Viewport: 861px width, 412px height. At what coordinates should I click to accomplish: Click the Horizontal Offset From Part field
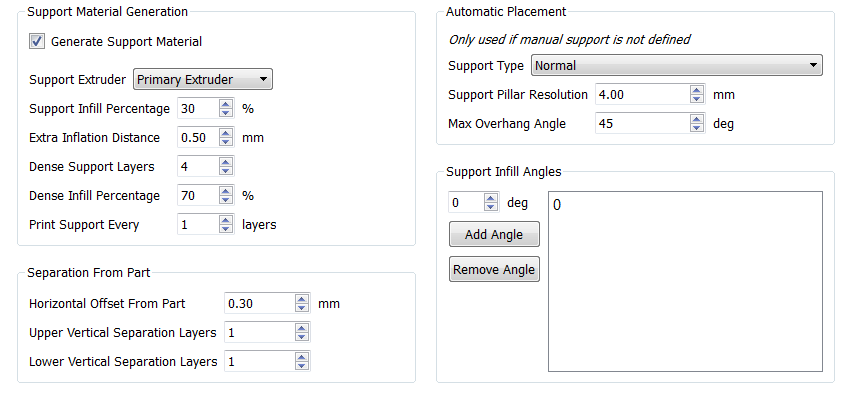tap(259, 303)
